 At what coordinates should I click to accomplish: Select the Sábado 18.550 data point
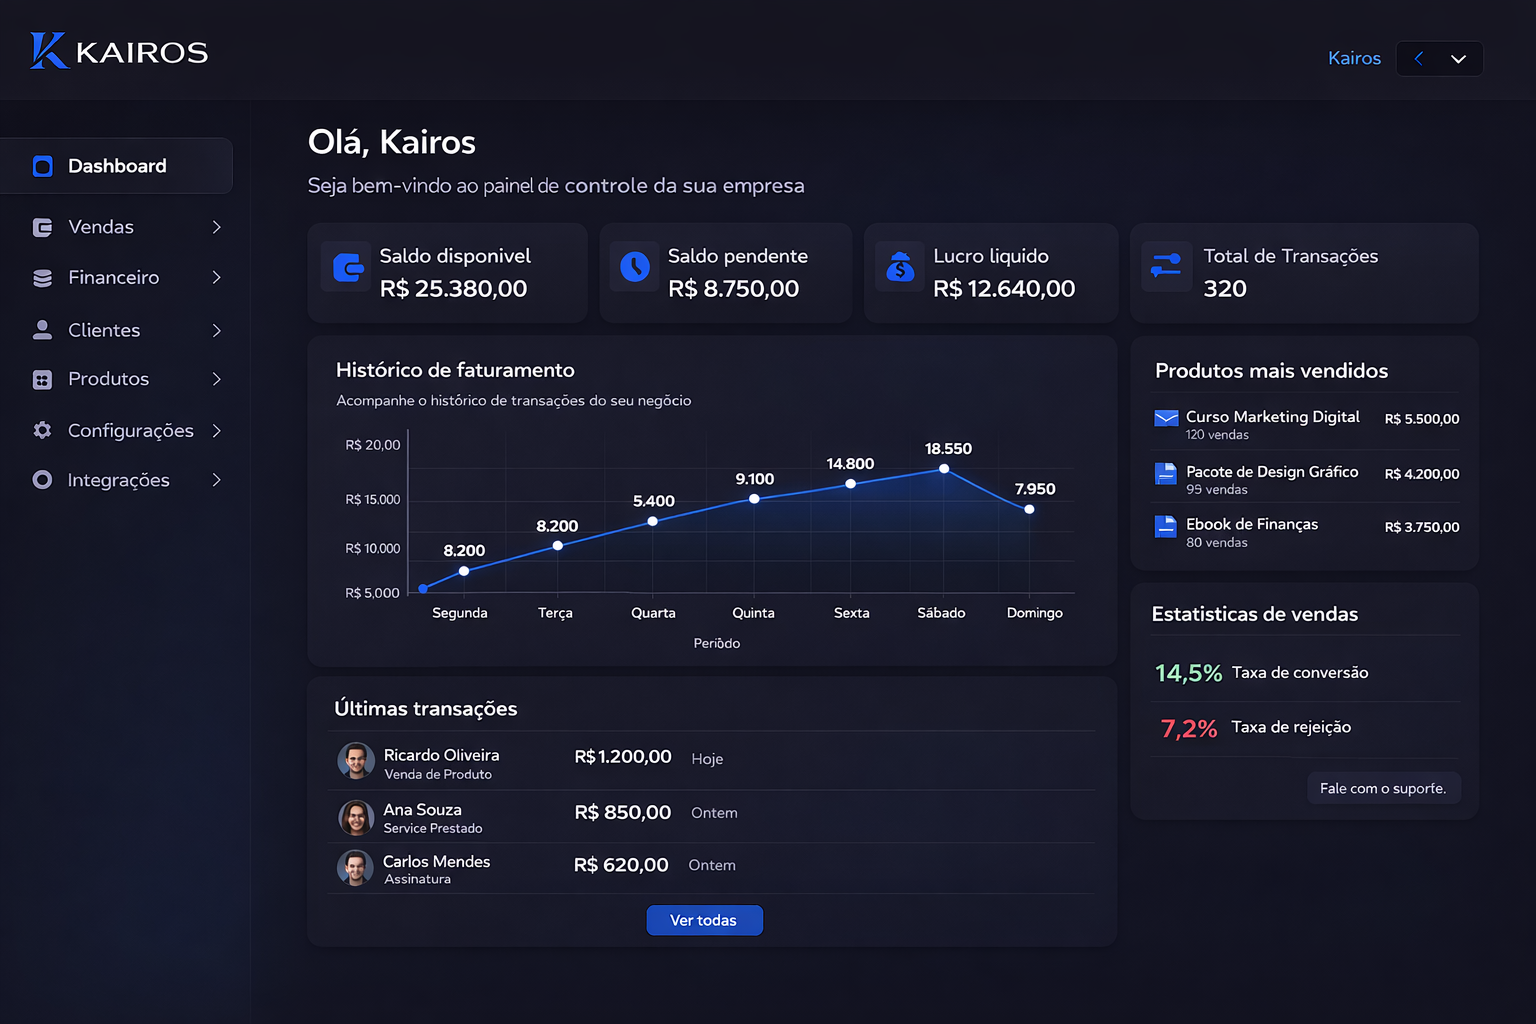point(944,469)
